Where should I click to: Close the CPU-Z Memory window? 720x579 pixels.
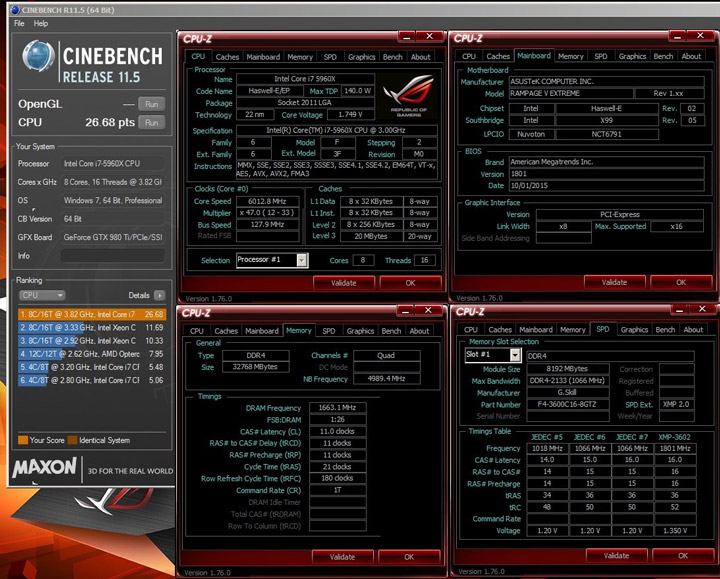pos(428,311)
